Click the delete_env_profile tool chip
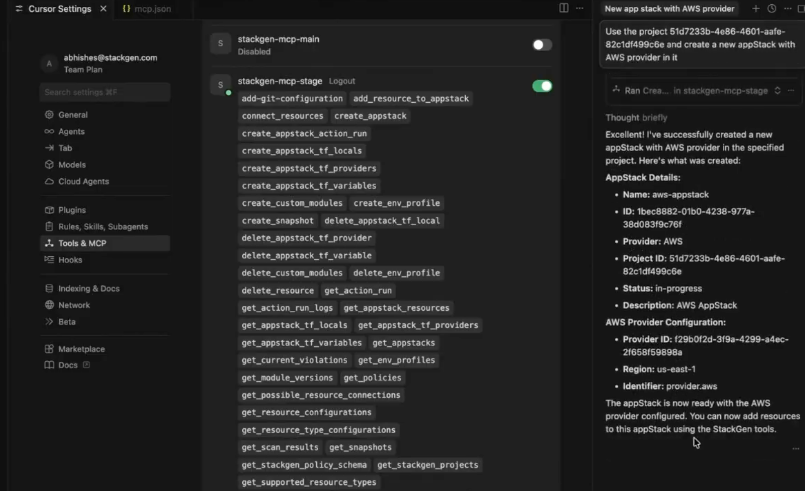The height and width of the screenshot is (491, 805). tap(396, 273)
